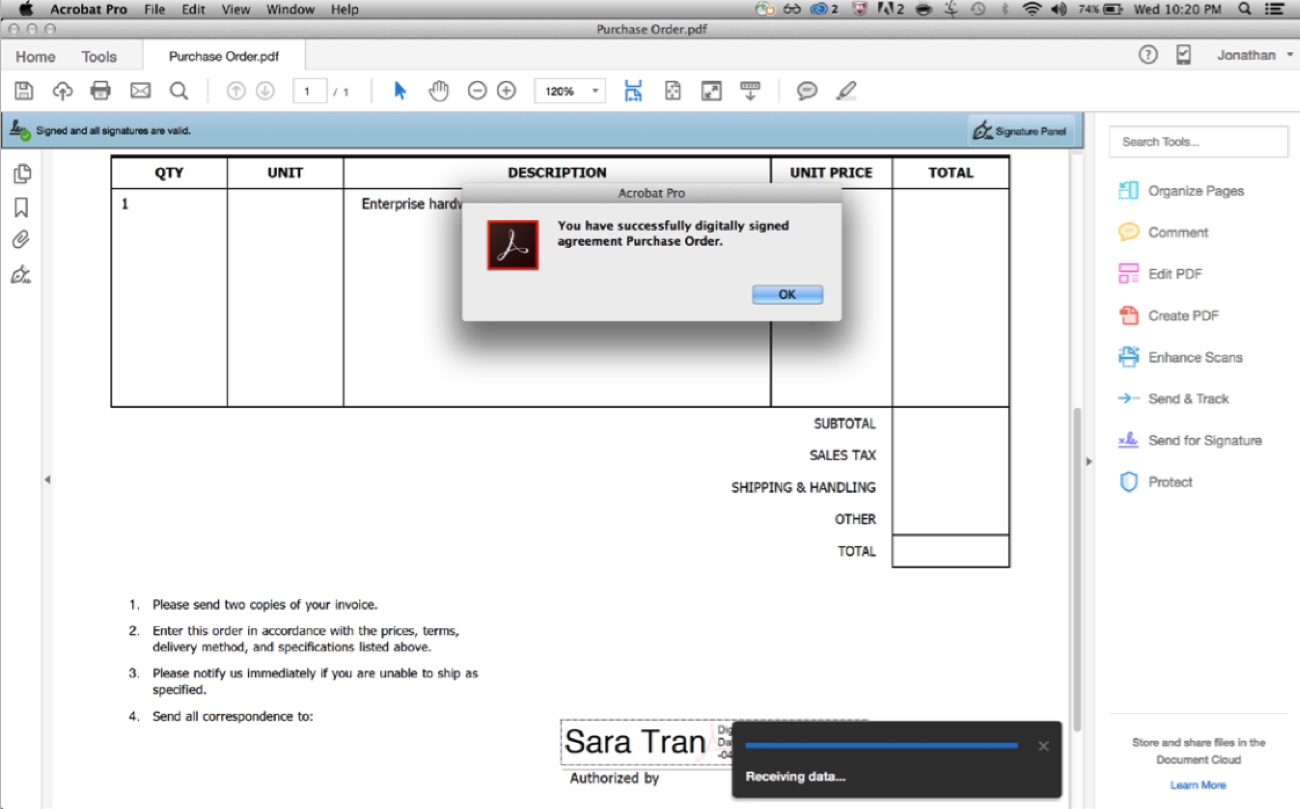Viewport: 1300px width, 809px height.
Task: Select the Purchase Order.pdf tab
Action: (x=224, y=56)
